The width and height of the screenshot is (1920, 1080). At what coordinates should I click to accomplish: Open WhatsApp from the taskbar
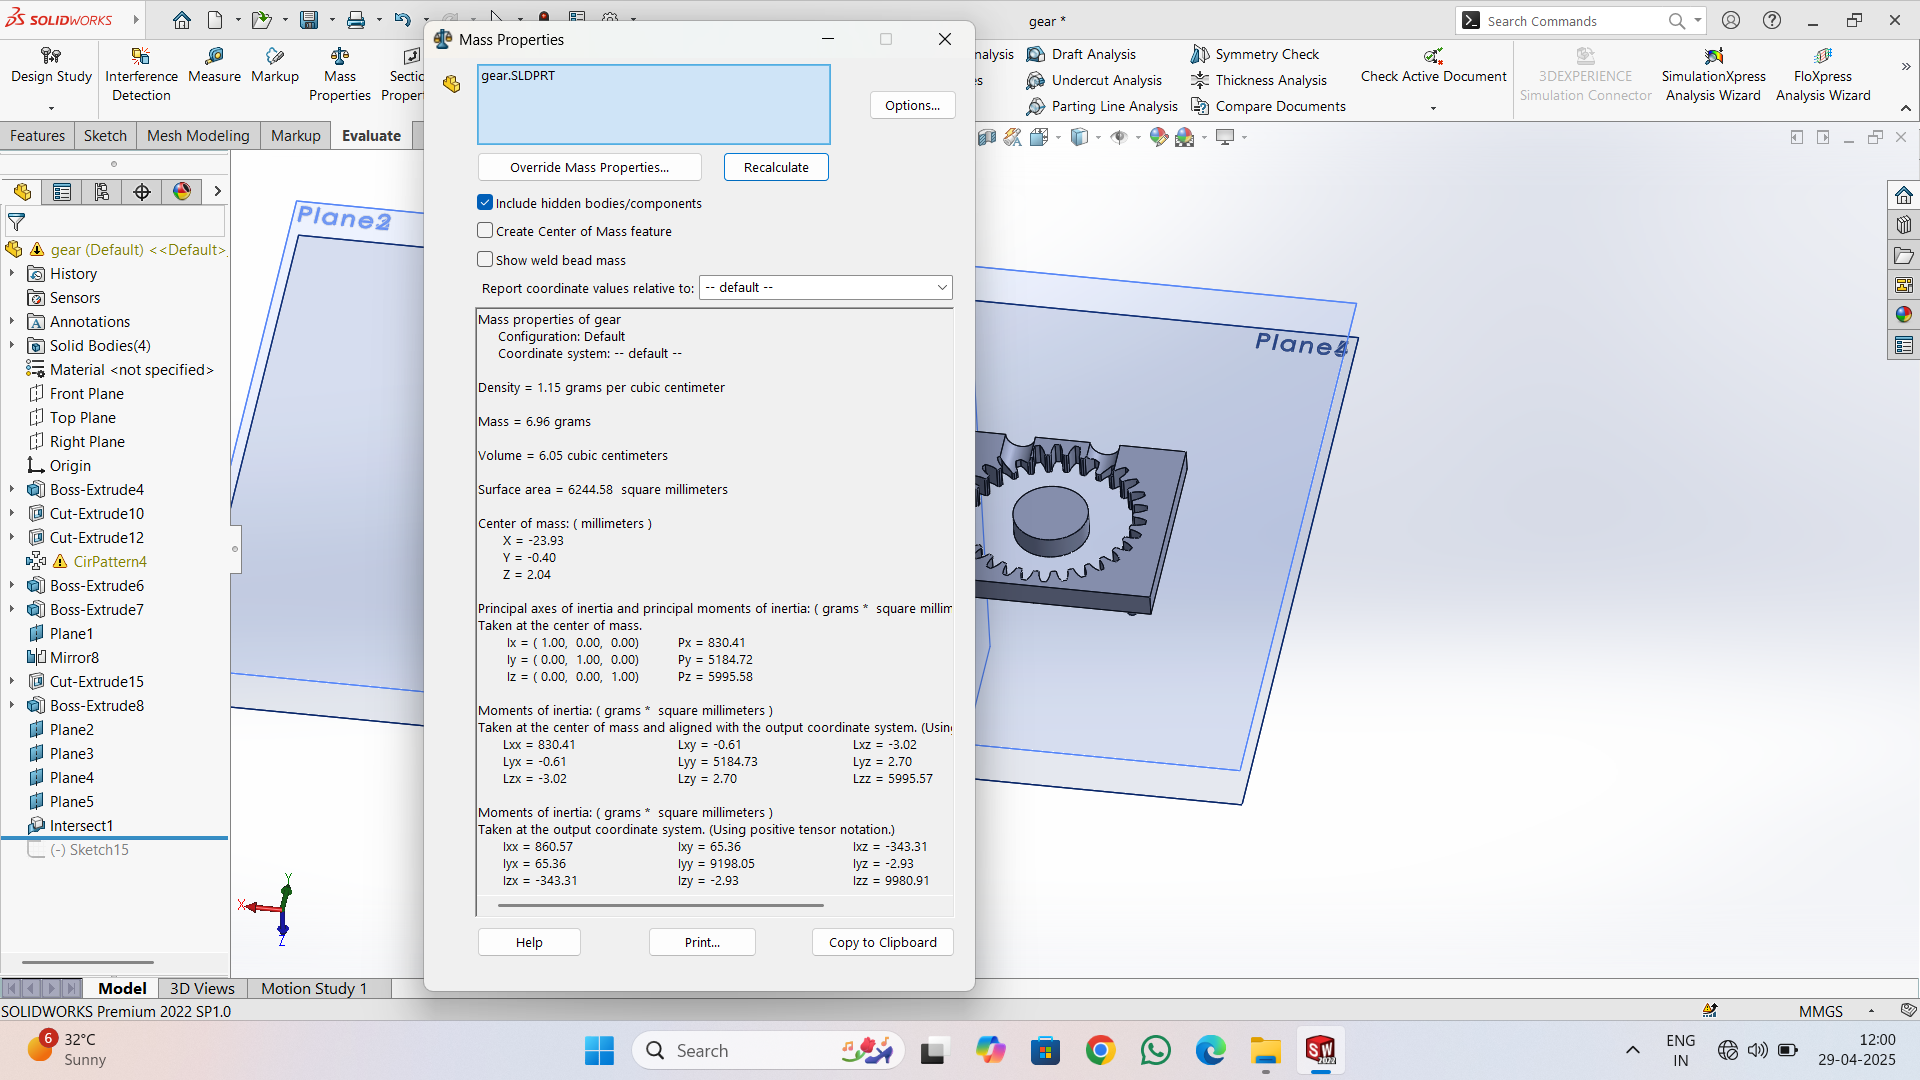[x=1155, y=1050]
